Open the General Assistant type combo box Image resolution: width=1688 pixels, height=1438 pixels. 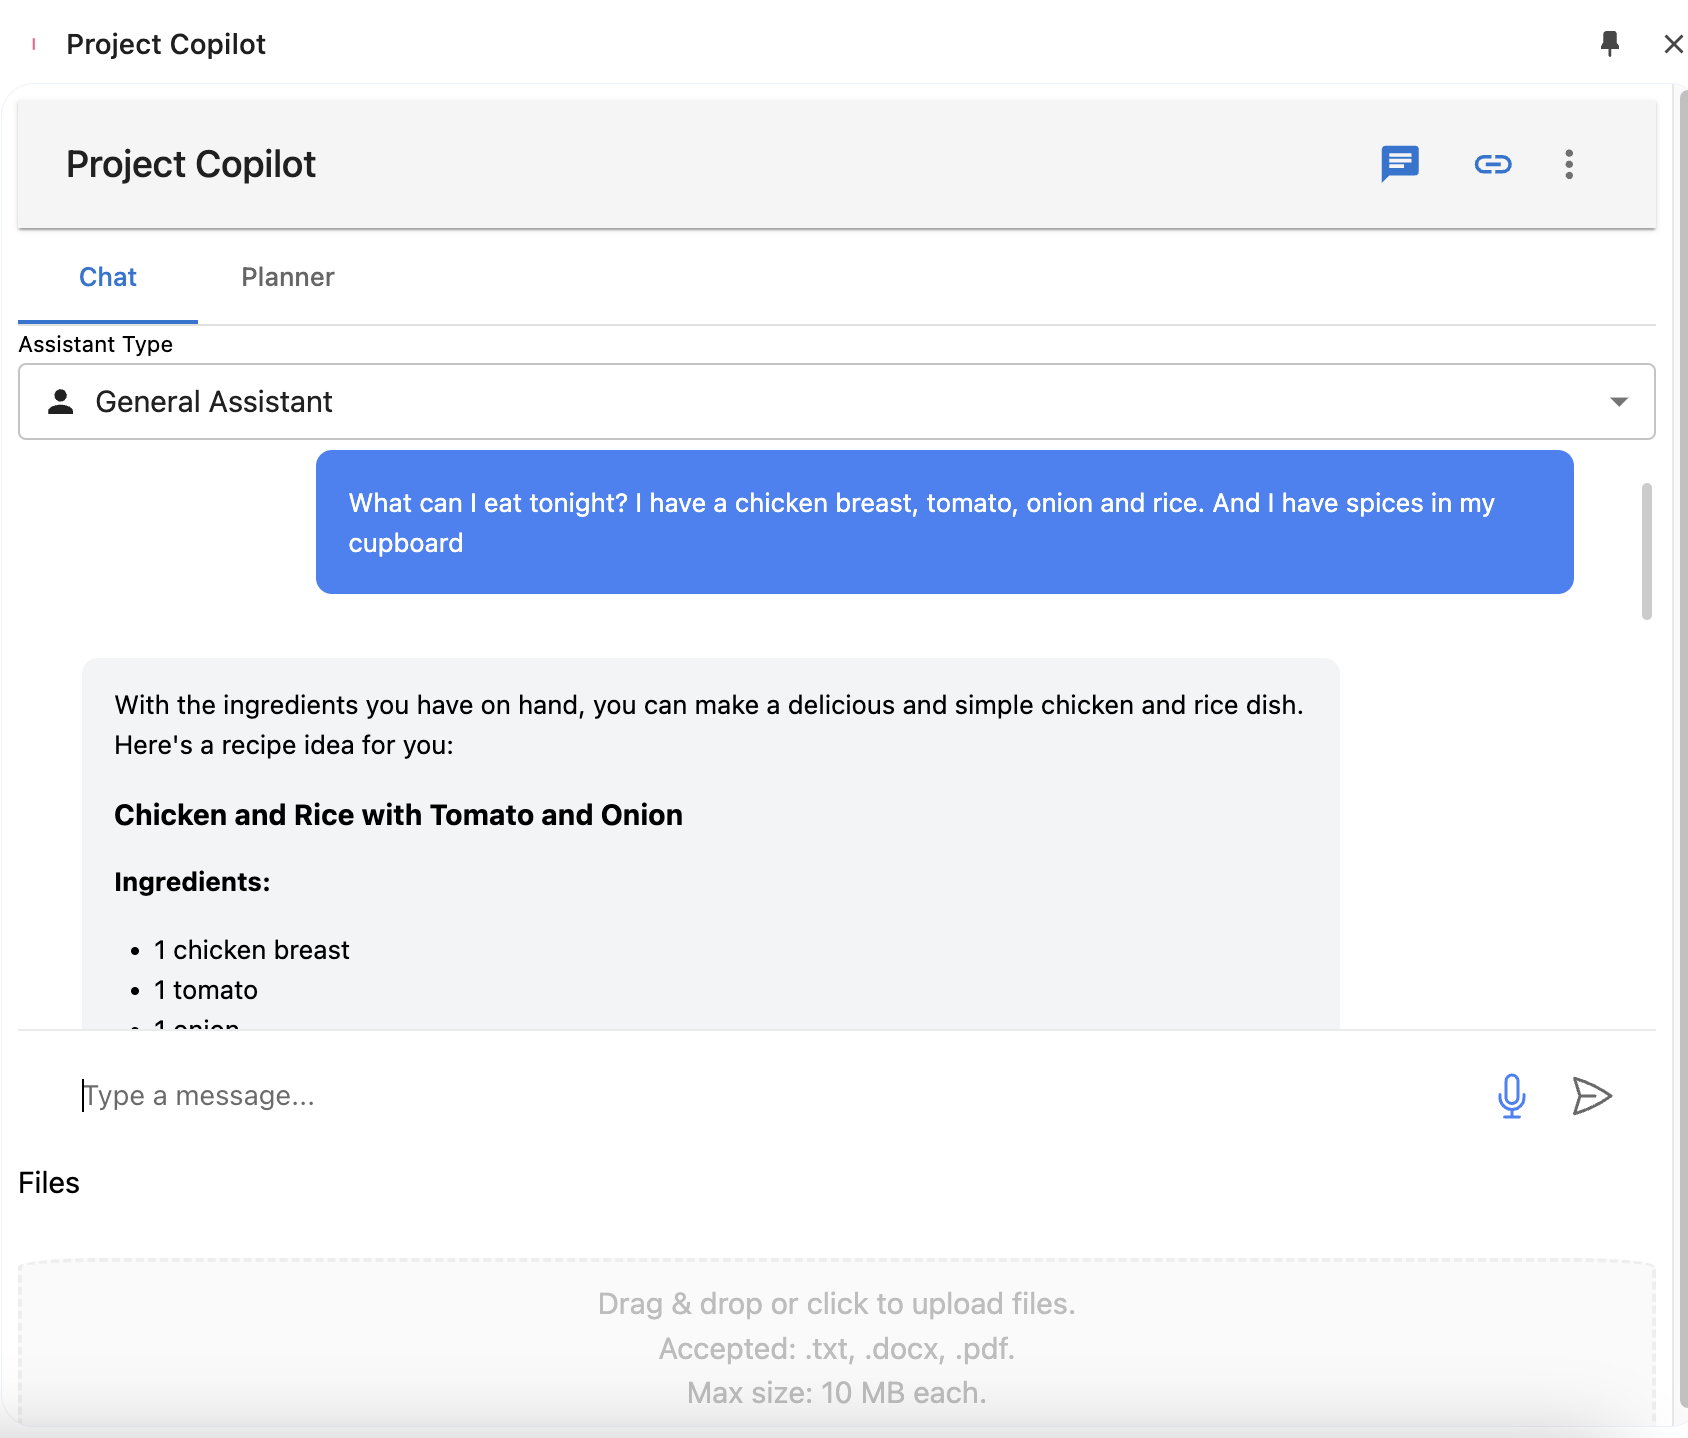click(x=836, y=402)
